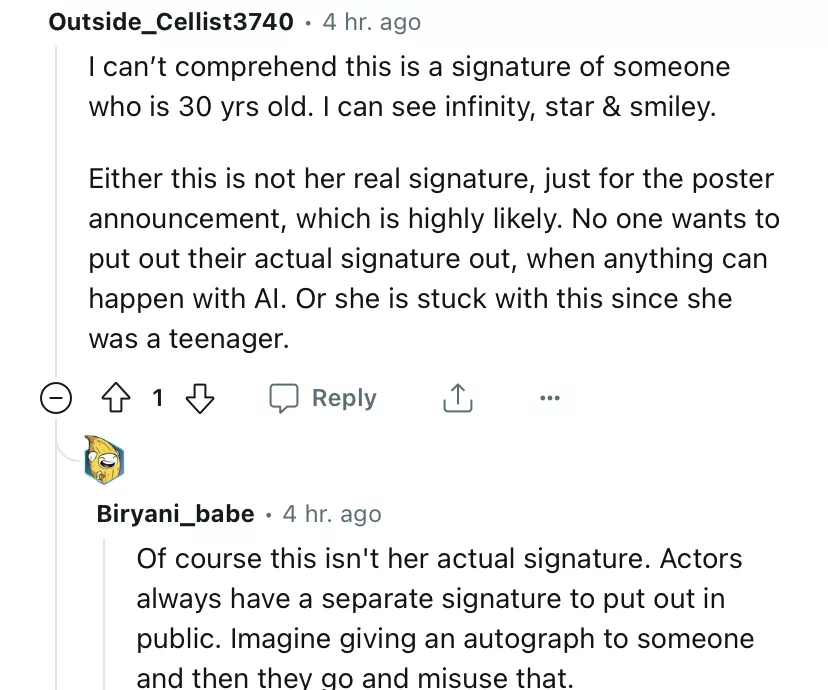Image resolution: width=828 pixels, height=690 pixels.
Task: Downvote Outside_Cellist3740's comment
Action: point(200,399)
